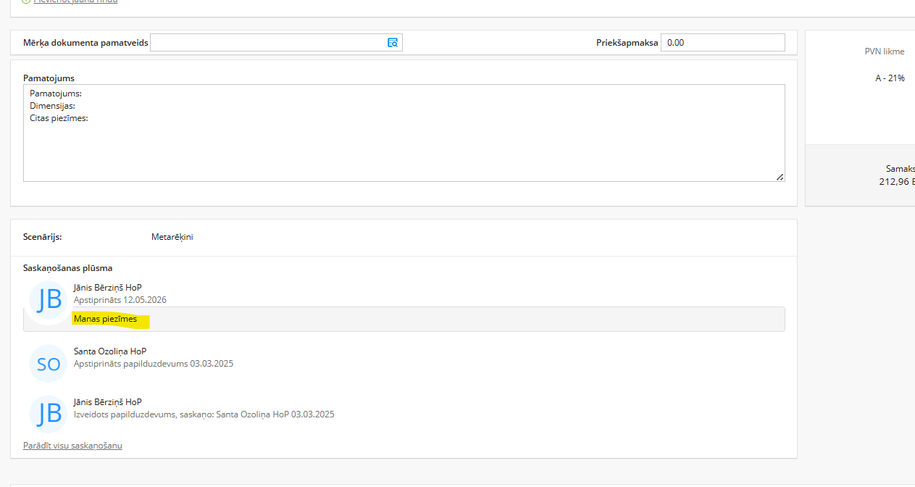Viewport: 915px width, 487px height.
Task: Click the Saskaņošanas plūsma heading
Action: coord(68,268)
